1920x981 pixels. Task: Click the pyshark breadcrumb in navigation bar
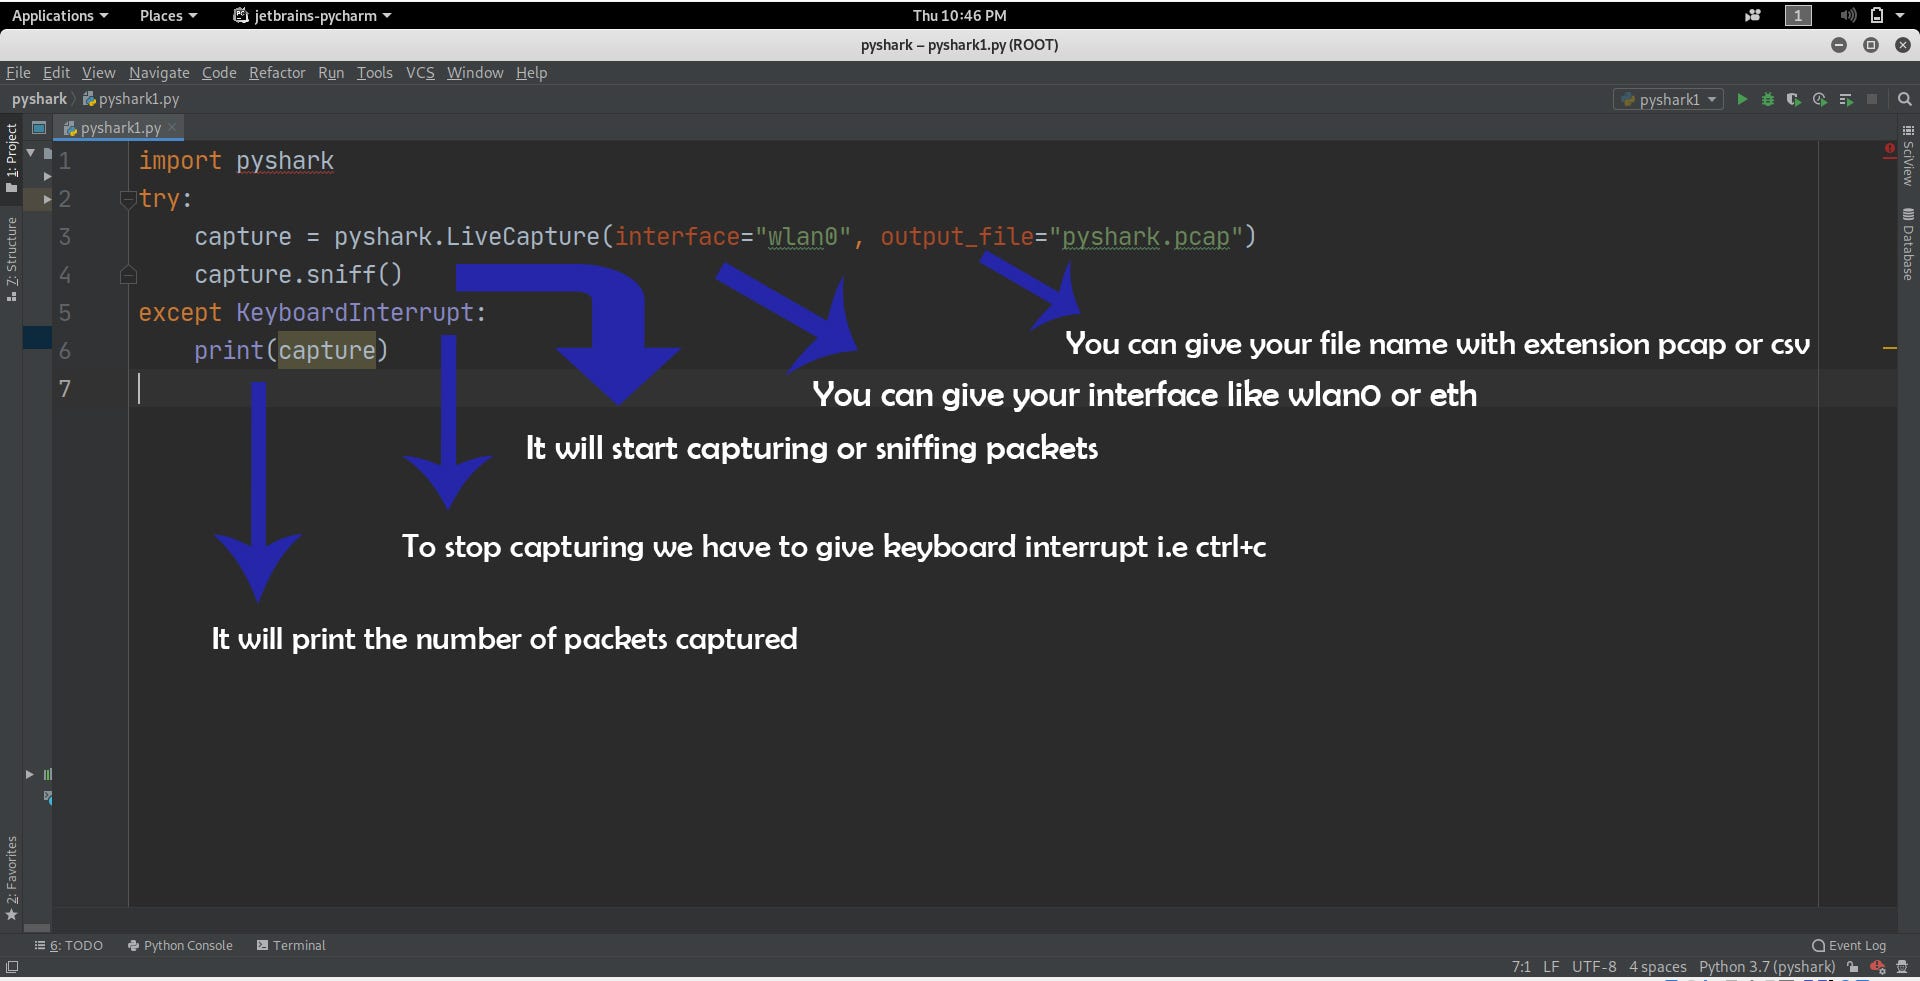tap(39, 99)
